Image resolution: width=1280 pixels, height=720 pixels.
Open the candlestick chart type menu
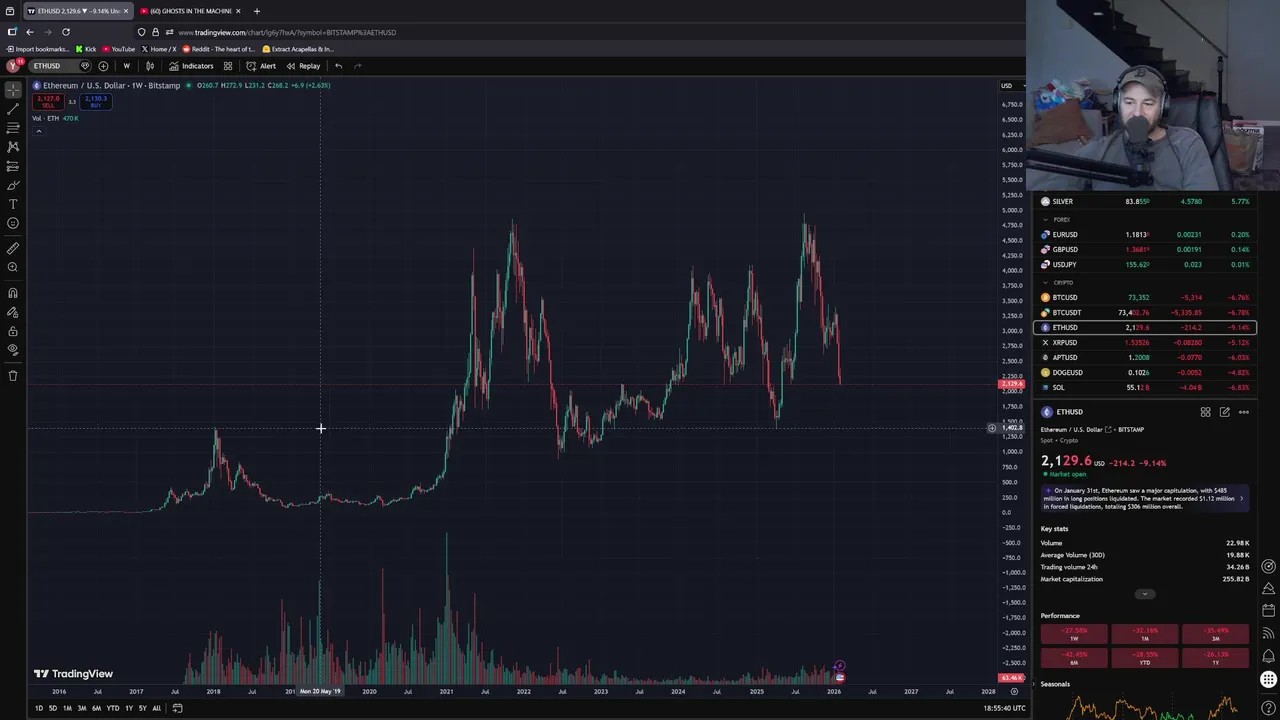(150, 66)
